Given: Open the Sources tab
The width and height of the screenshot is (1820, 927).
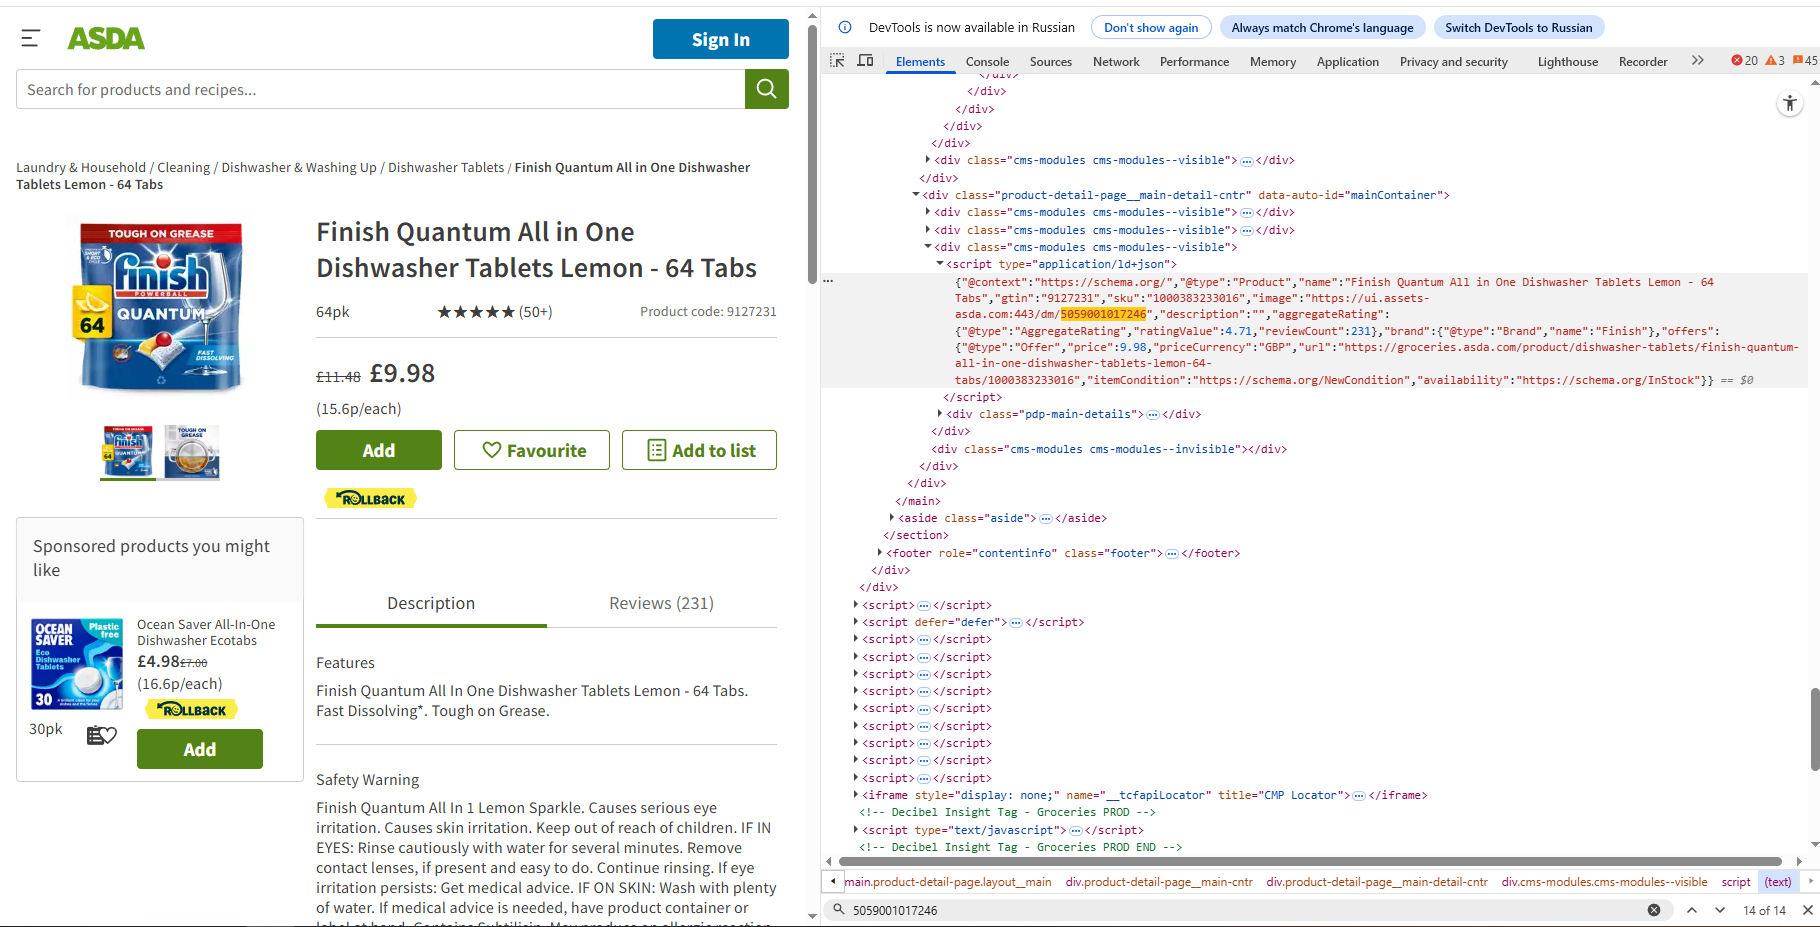Looking at the screenshot, I should click(x=1051, y=62).
